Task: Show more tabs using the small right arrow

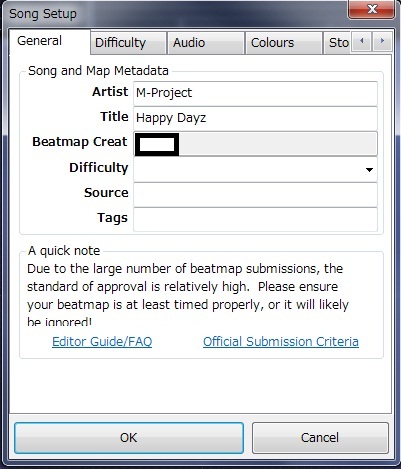Action: point(382,41)
